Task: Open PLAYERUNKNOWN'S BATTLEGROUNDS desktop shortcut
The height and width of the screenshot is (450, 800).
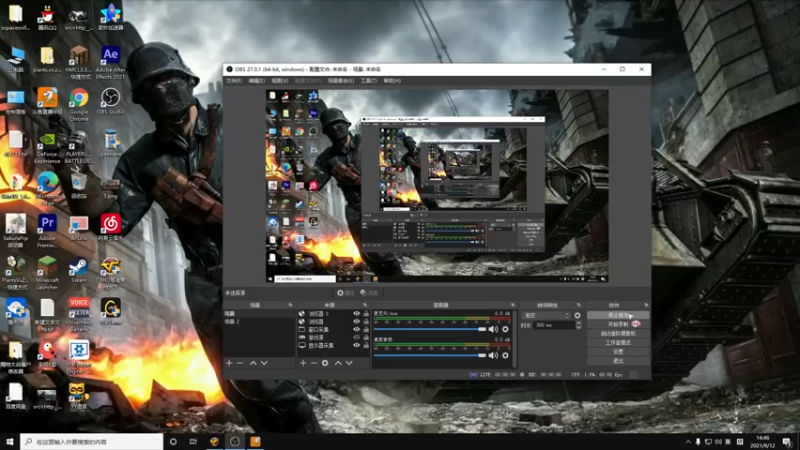Action: [x=79, y=147]
